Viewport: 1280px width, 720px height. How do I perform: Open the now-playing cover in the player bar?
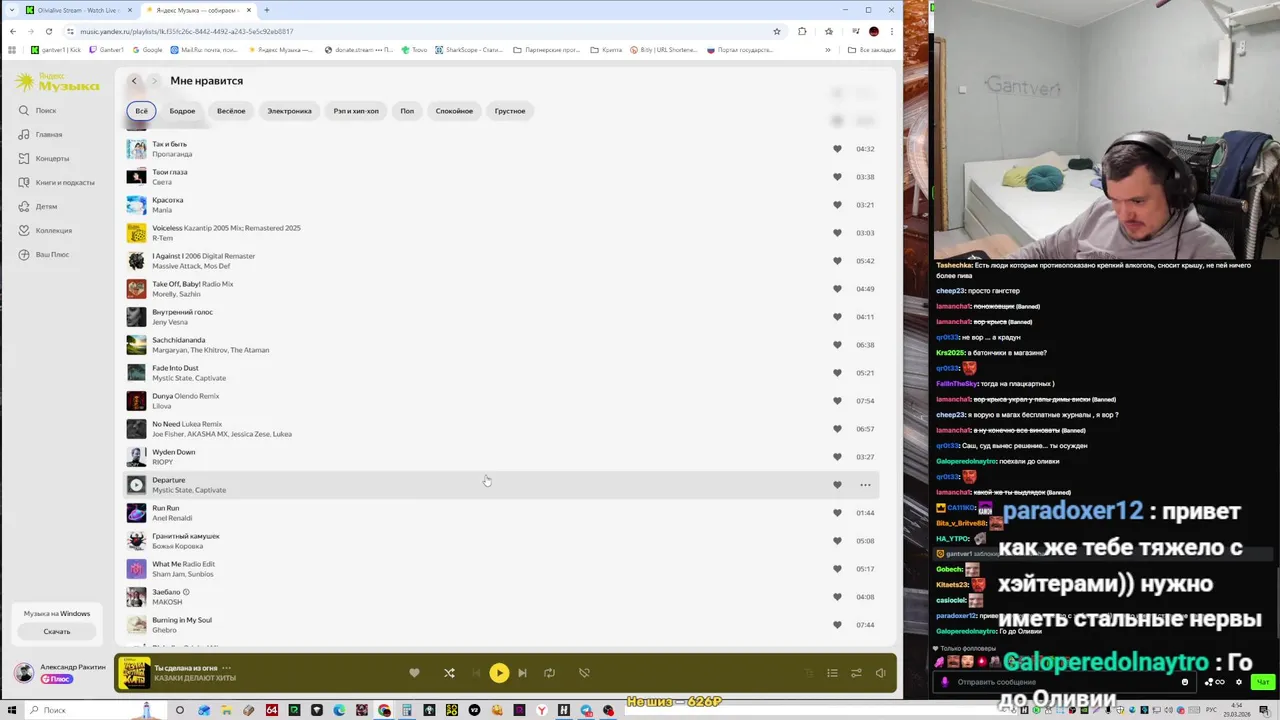click(x=134, y=673)
